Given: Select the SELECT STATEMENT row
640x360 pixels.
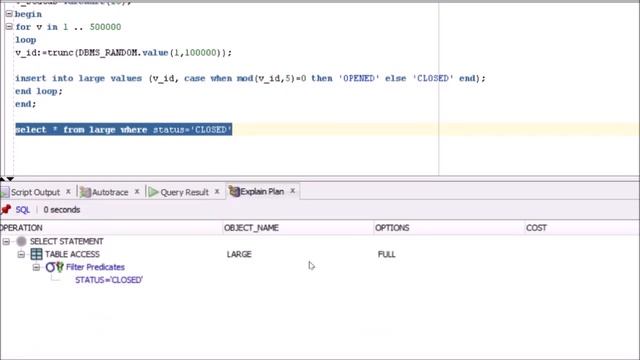Looking at the screenshot, I should coord(67,241).
